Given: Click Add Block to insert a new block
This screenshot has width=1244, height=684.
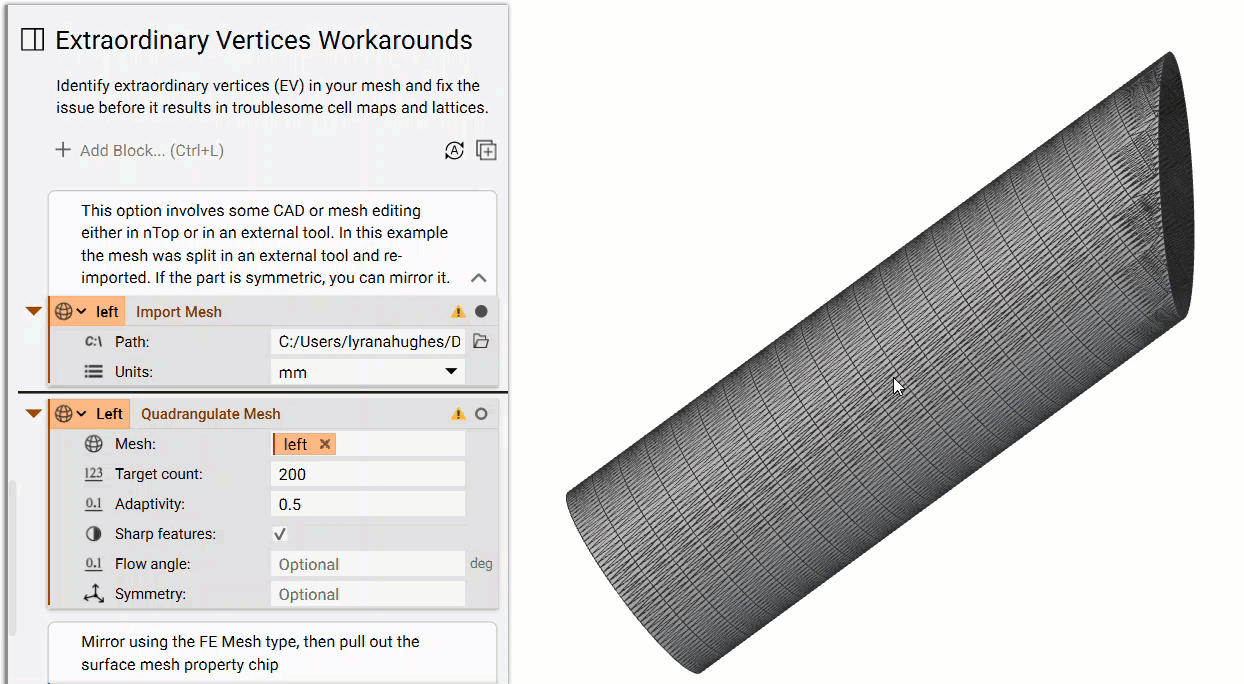Looking at the screenshot, I should tap(120, 150).
